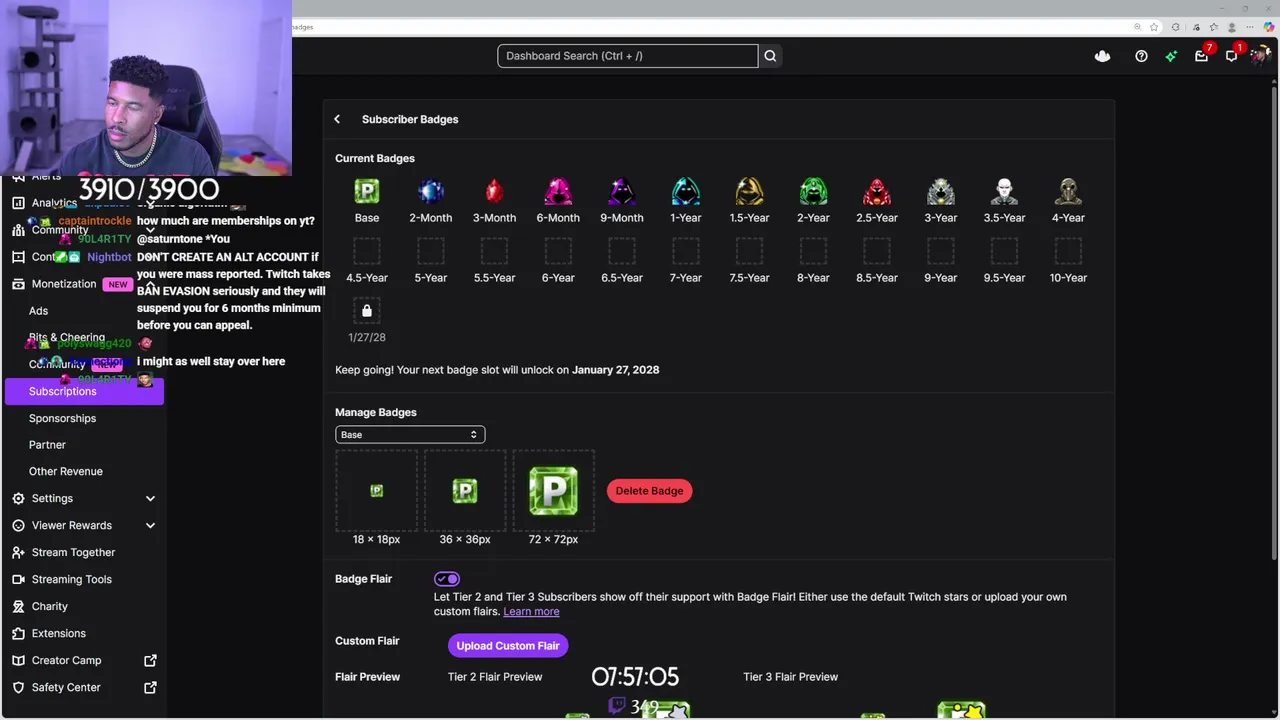Open Safety Center external link icon

[150, 687]
